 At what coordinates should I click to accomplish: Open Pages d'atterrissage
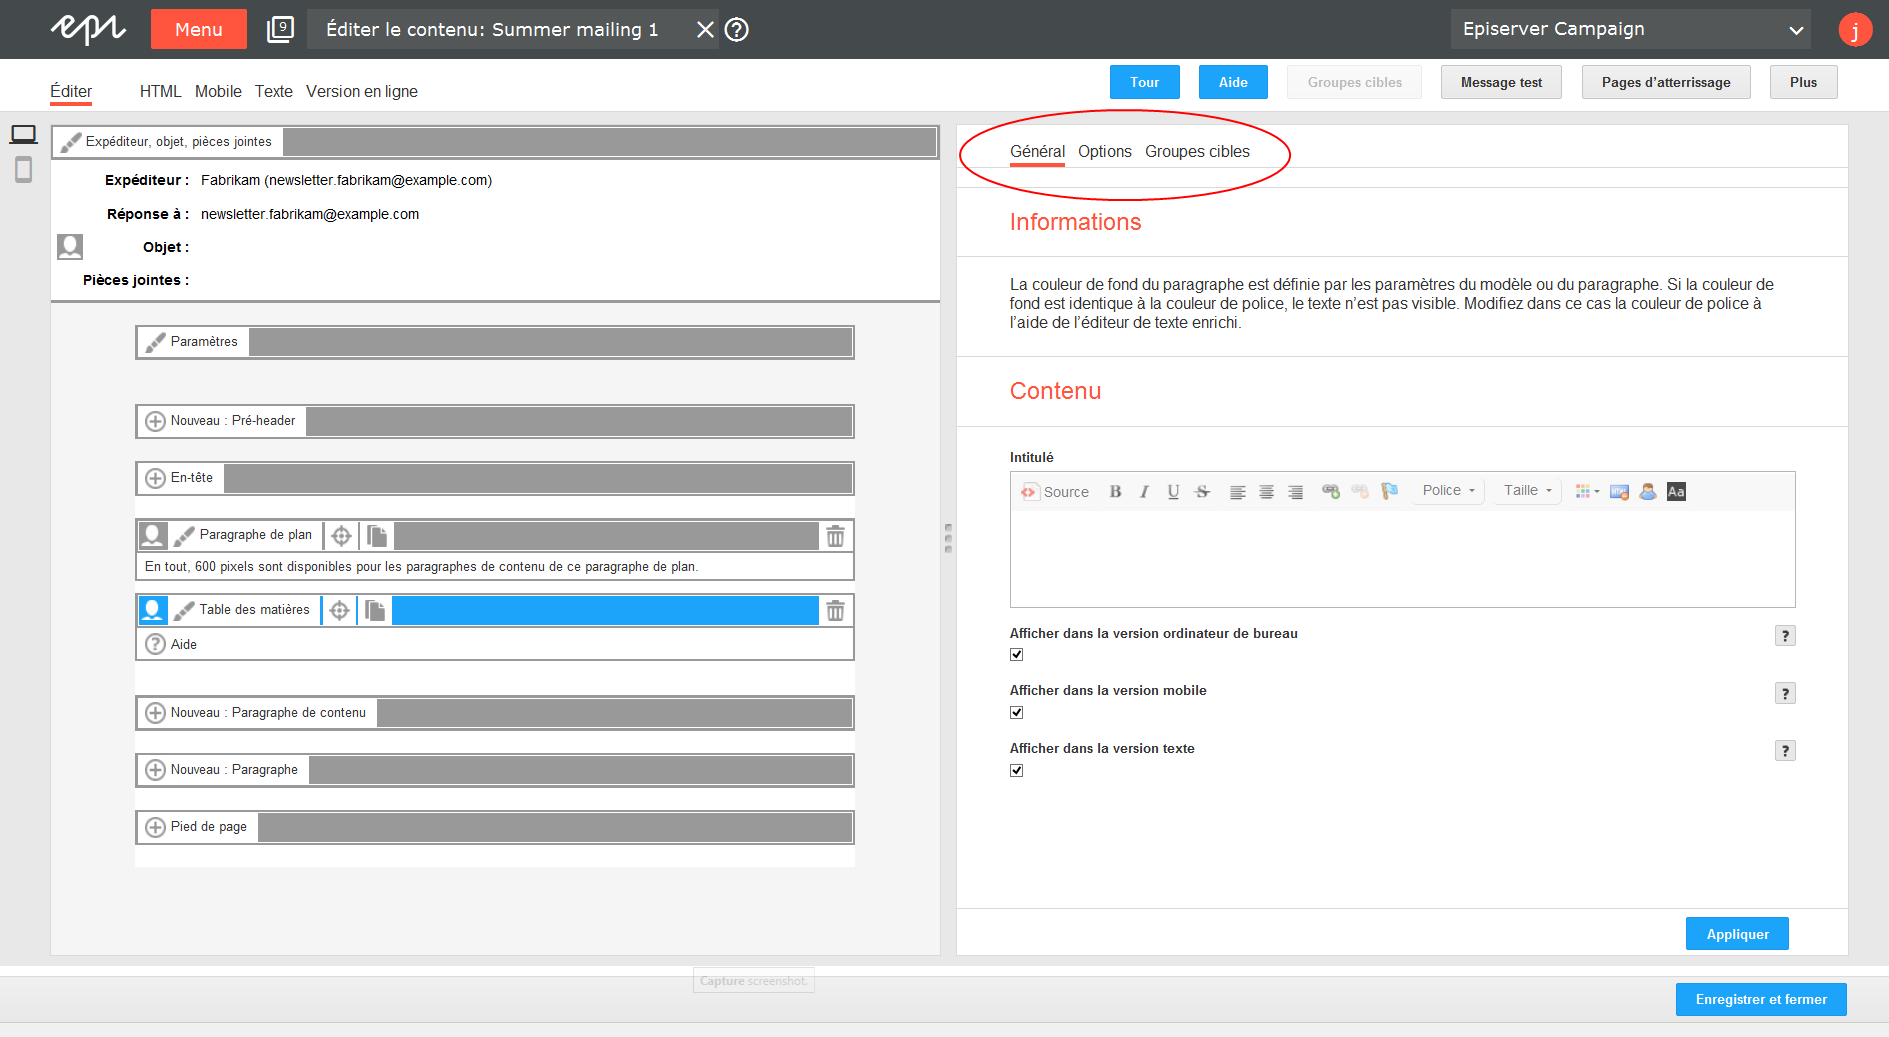1666,82
